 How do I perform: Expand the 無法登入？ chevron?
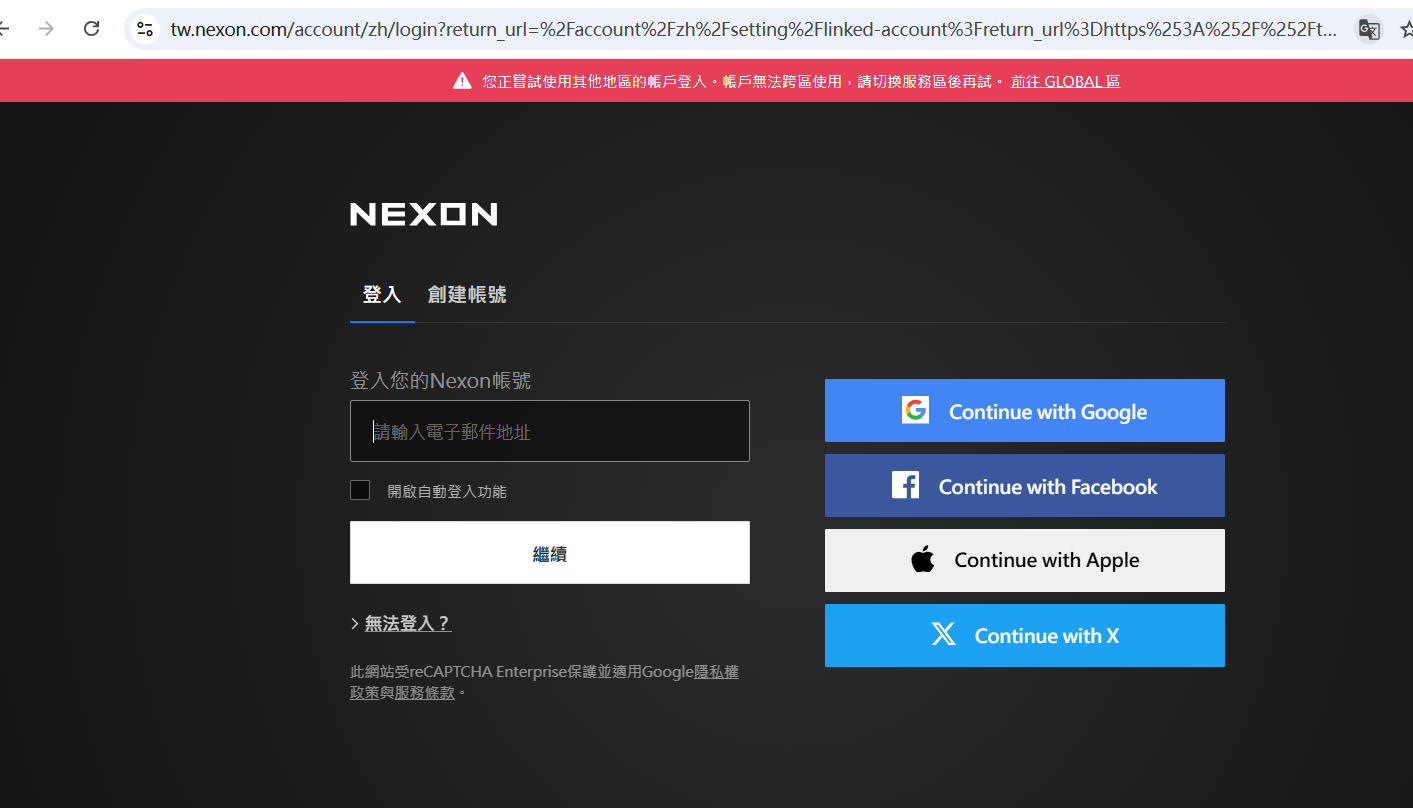[x=355, y=624]
